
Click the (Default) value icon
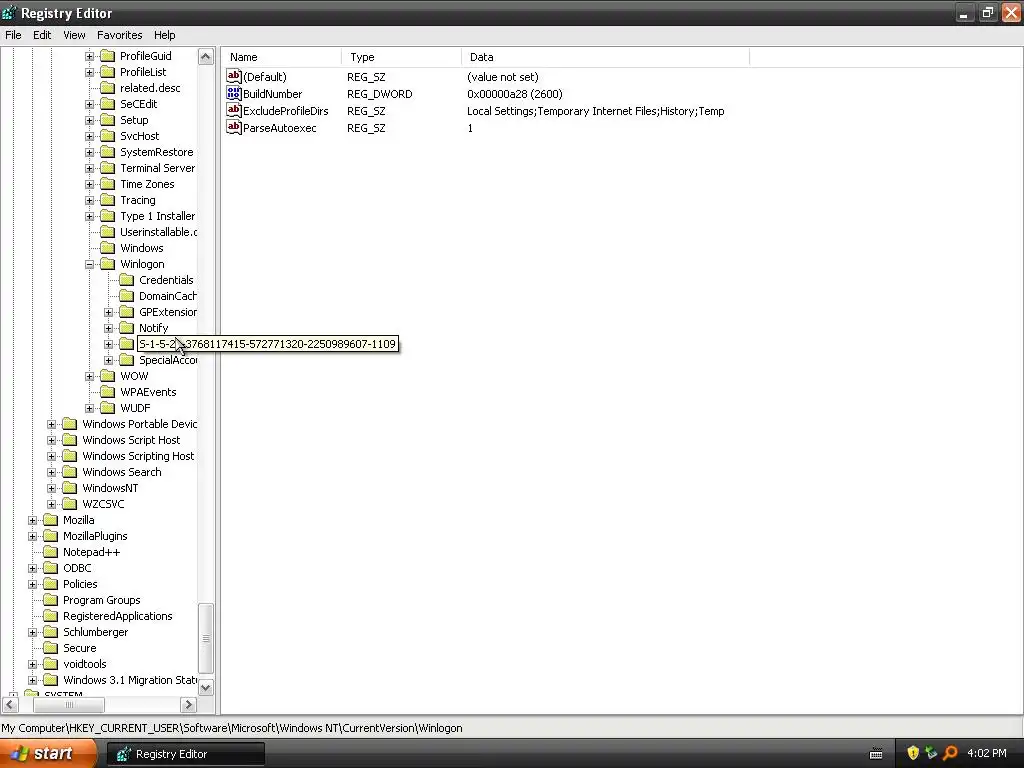(234, 76)
